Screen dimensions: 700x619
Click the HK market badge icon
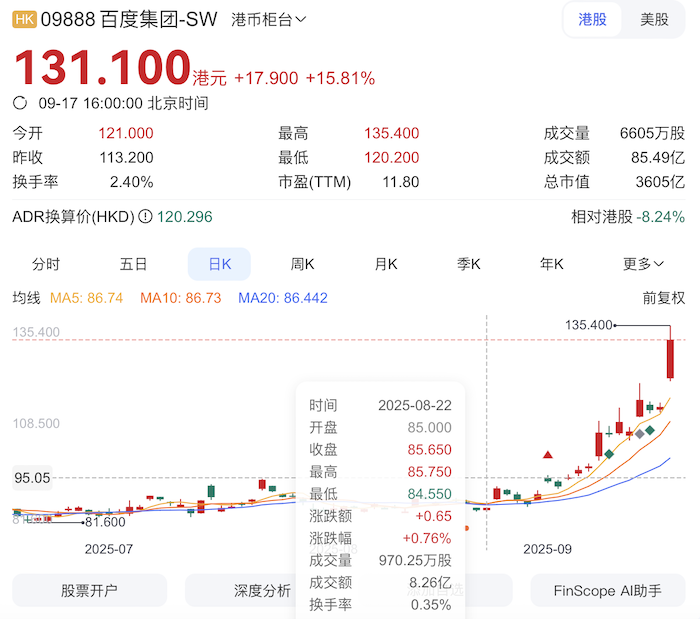coord(24,20)
